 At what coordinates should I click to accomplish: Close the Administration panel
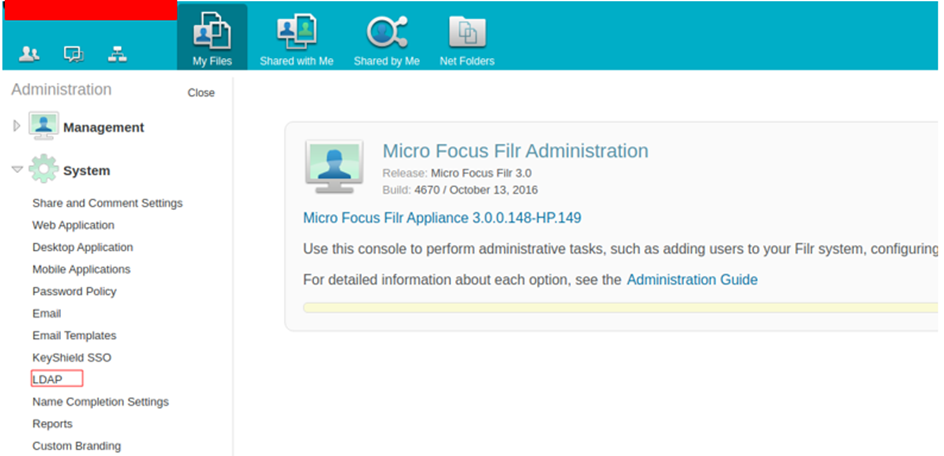tap(201, 93)
